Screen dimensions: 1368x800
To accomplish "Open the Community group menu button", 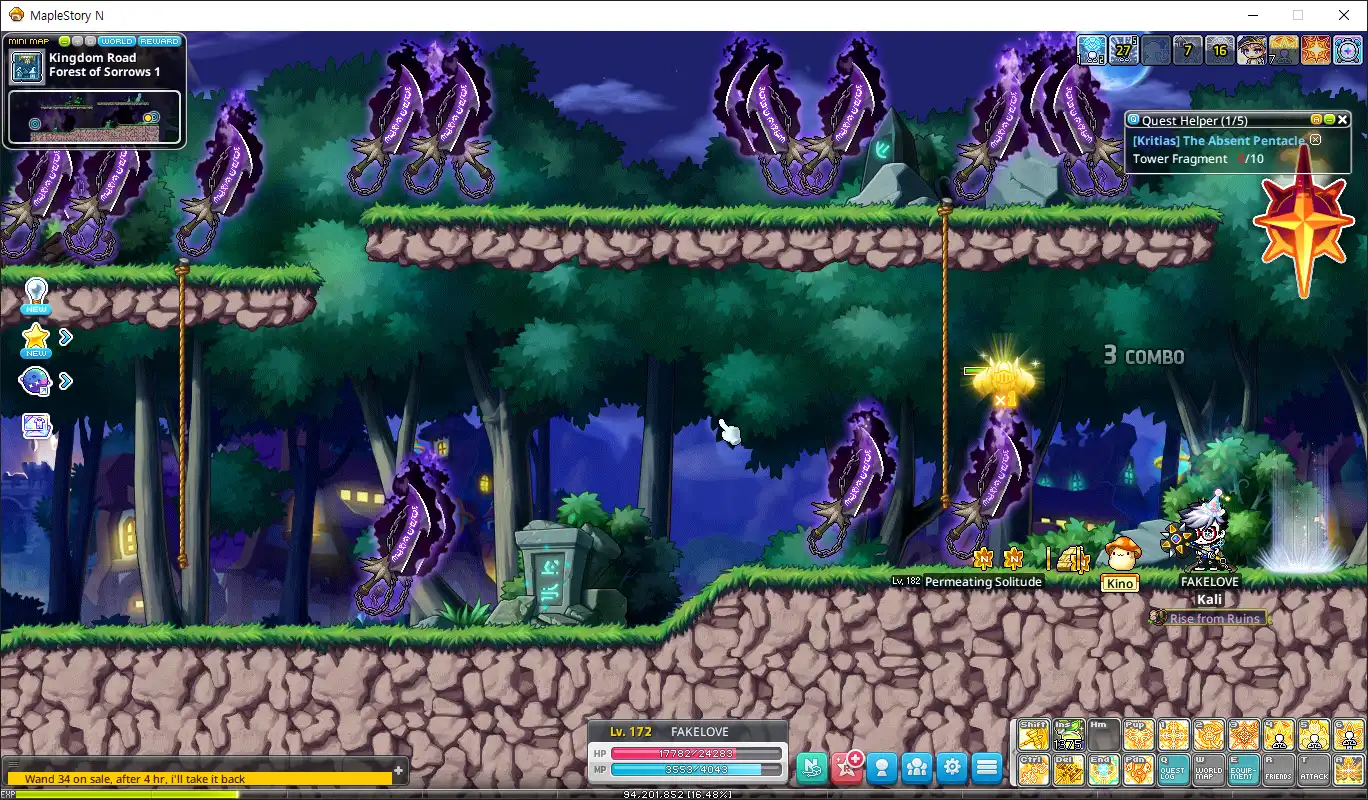I will tap(917, 767).
